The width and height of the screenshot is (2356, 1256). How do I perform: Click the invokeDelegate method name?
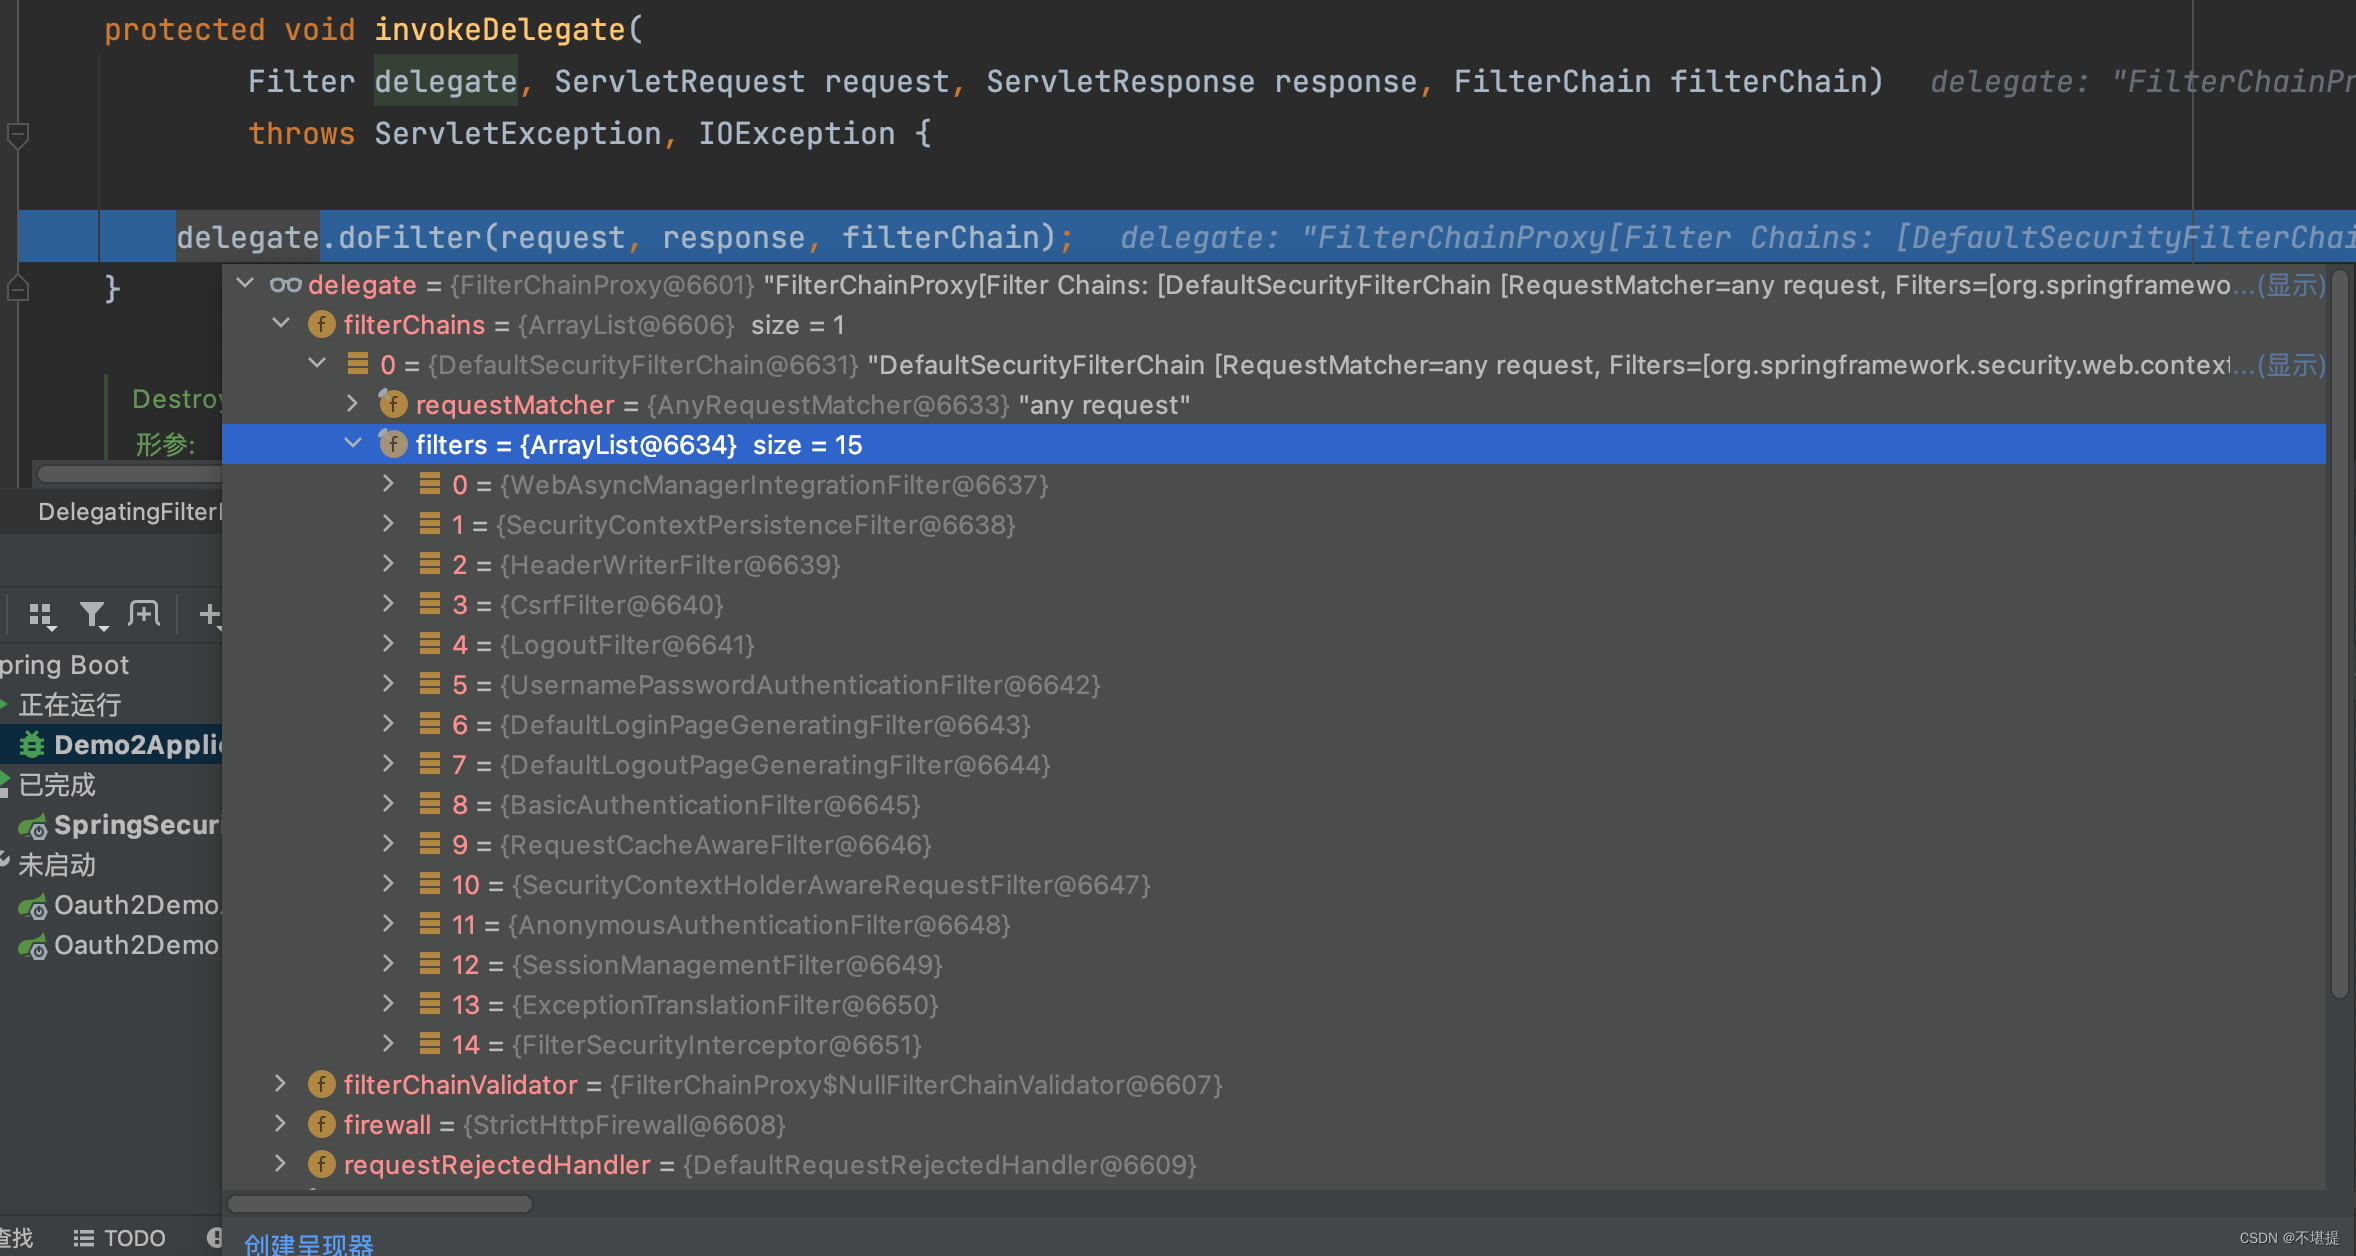(x=500, y=29)
